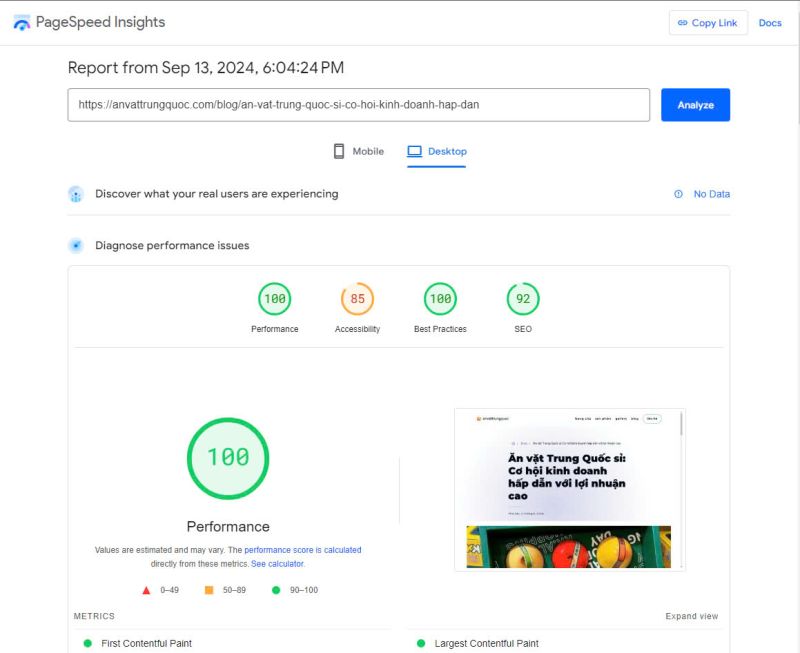Click the Accessibility 85 score gauge
Image resolution: width=800 pixels, height=653 pixels.
357,298
